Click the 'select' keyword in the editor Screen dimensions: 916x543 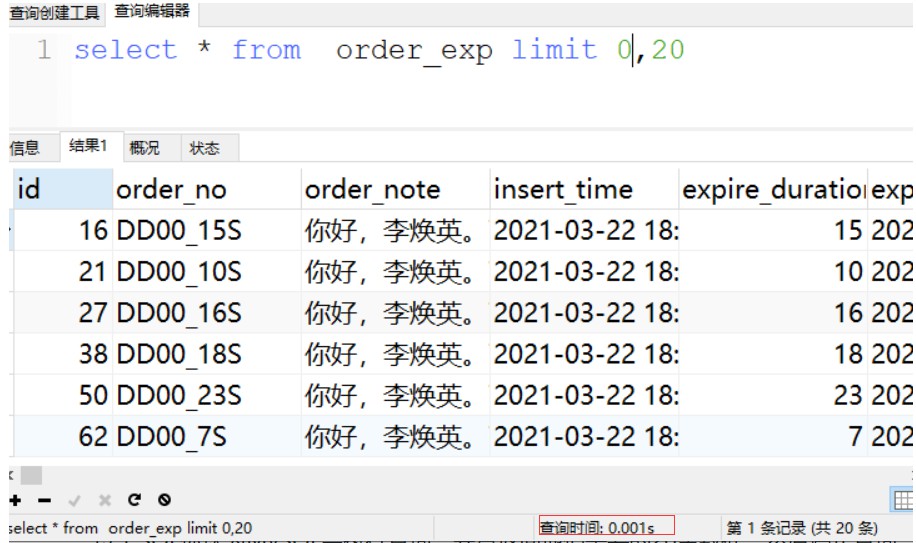click(x=125, y=50)
